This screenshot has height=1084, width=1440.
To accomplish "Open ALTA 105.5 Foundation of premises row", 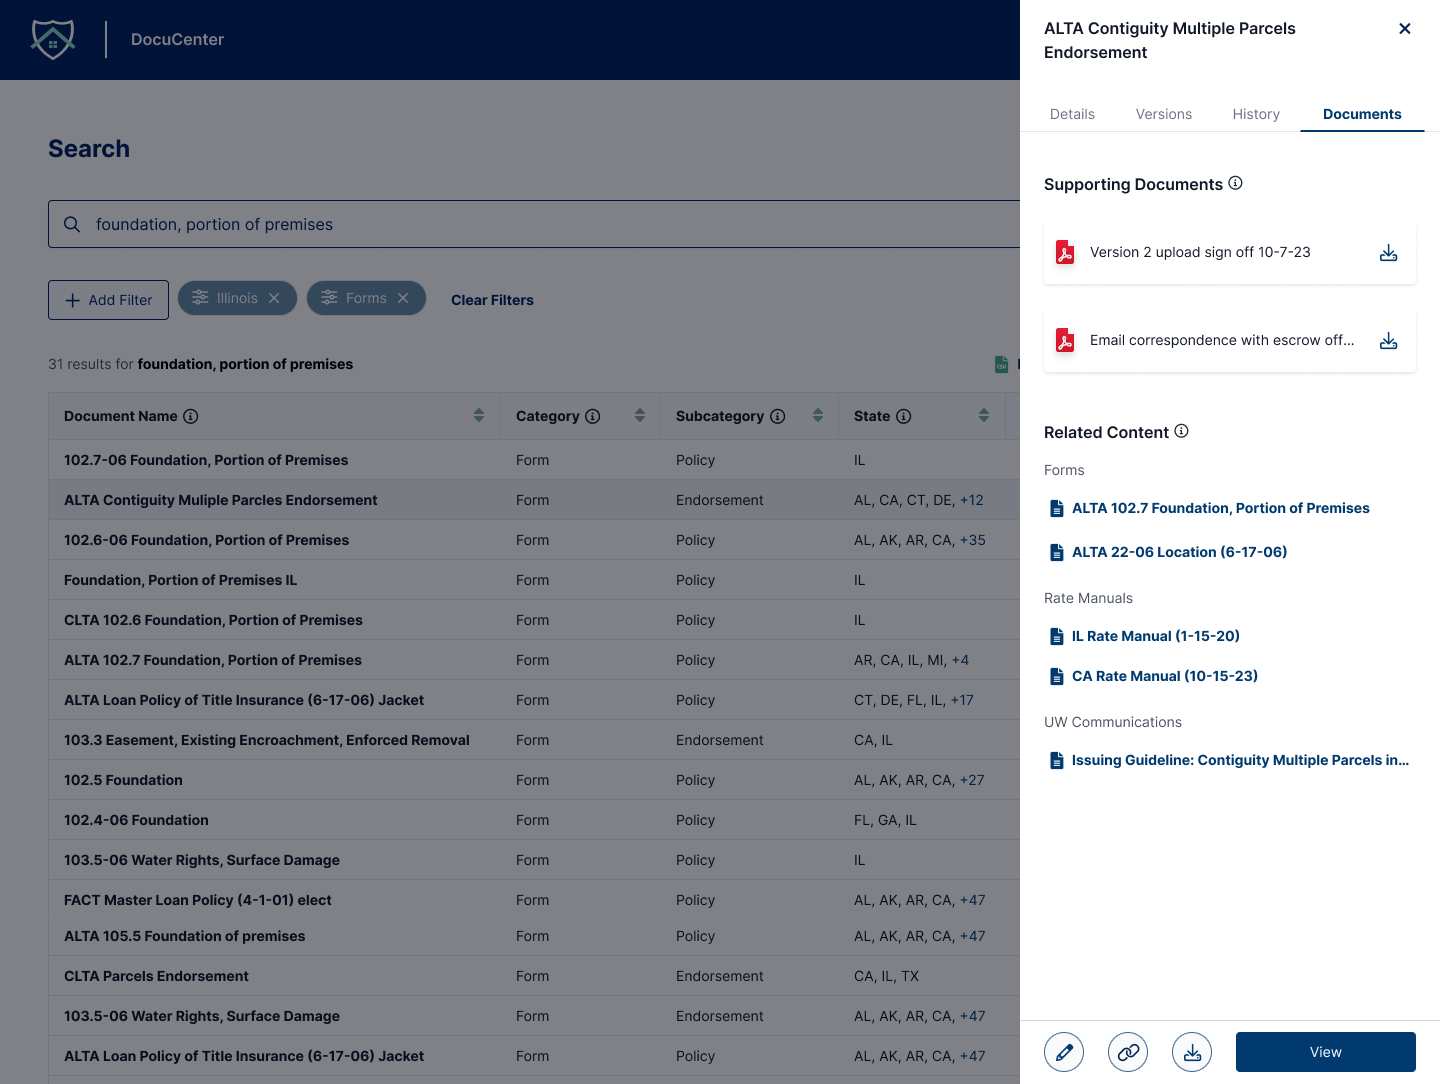I will pos(534,936).
